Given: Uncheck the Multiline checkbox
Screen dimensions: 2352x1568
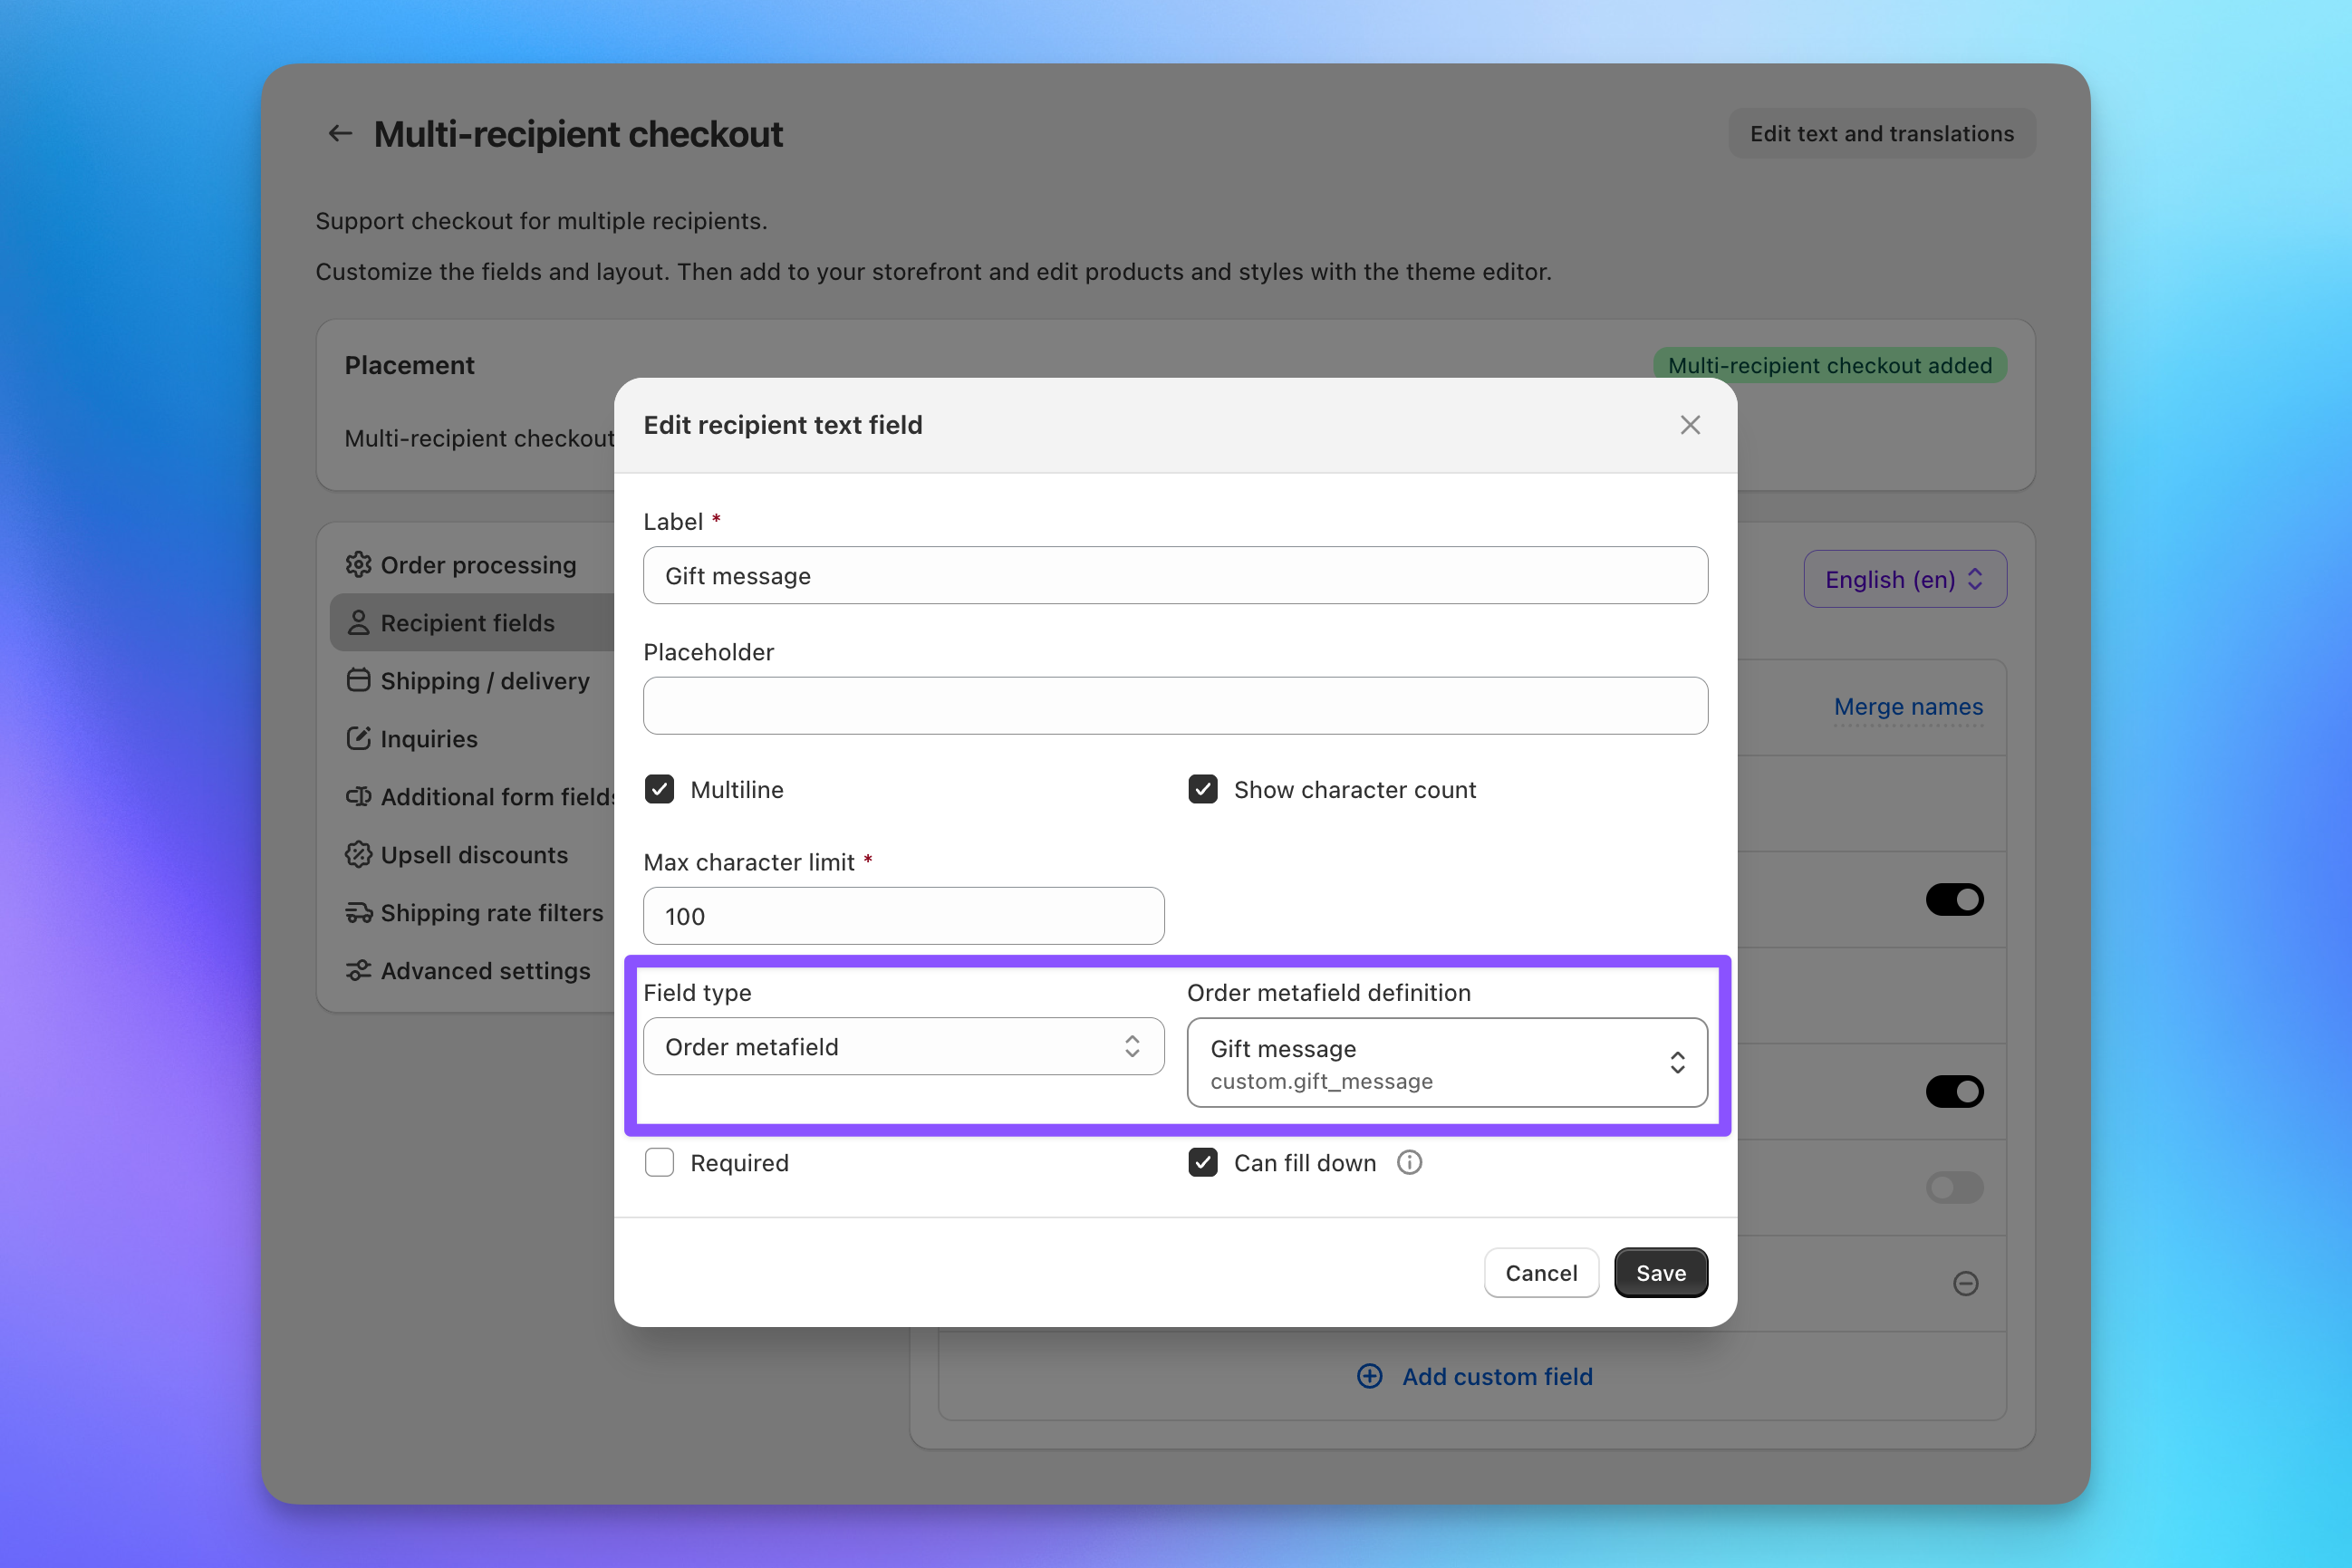Looking at the screenshot, I should click(659, 789).
